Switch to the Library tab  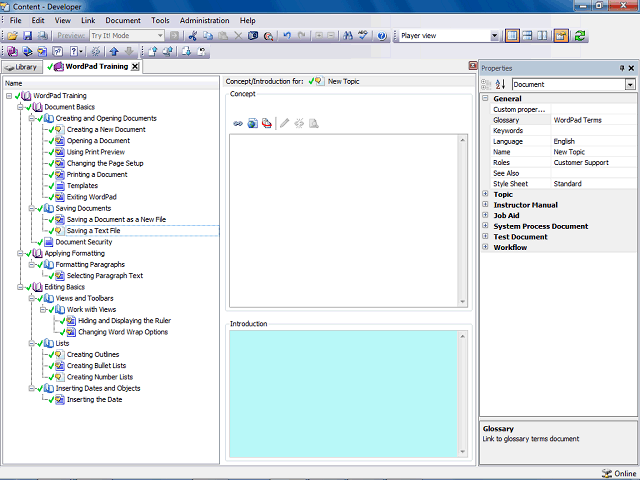tap(22, 67)
